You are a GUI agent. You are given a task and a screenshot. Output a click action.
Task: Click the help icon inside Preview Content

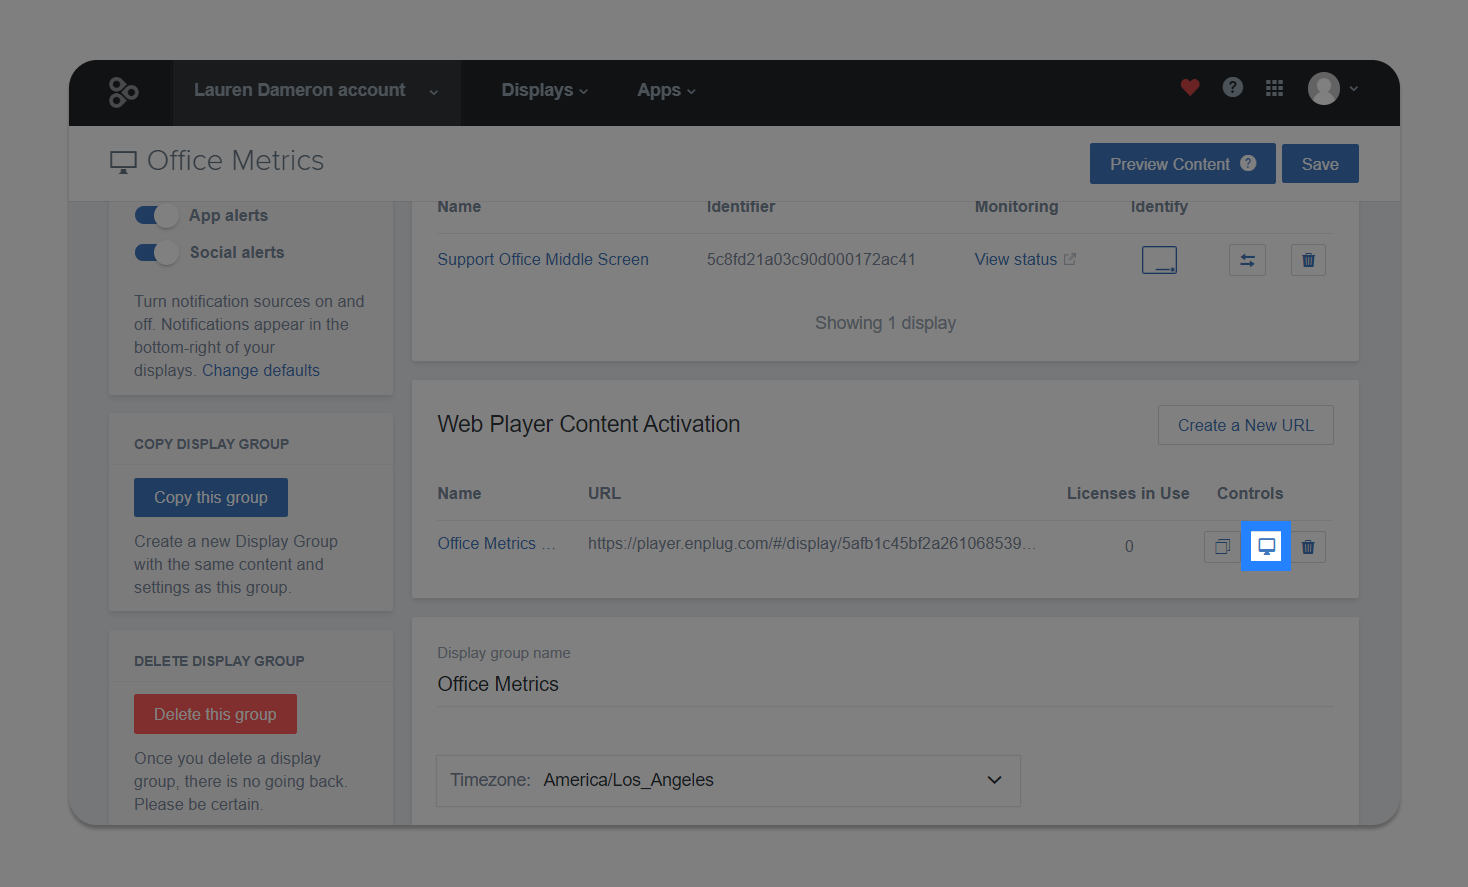pos(1248,163)
